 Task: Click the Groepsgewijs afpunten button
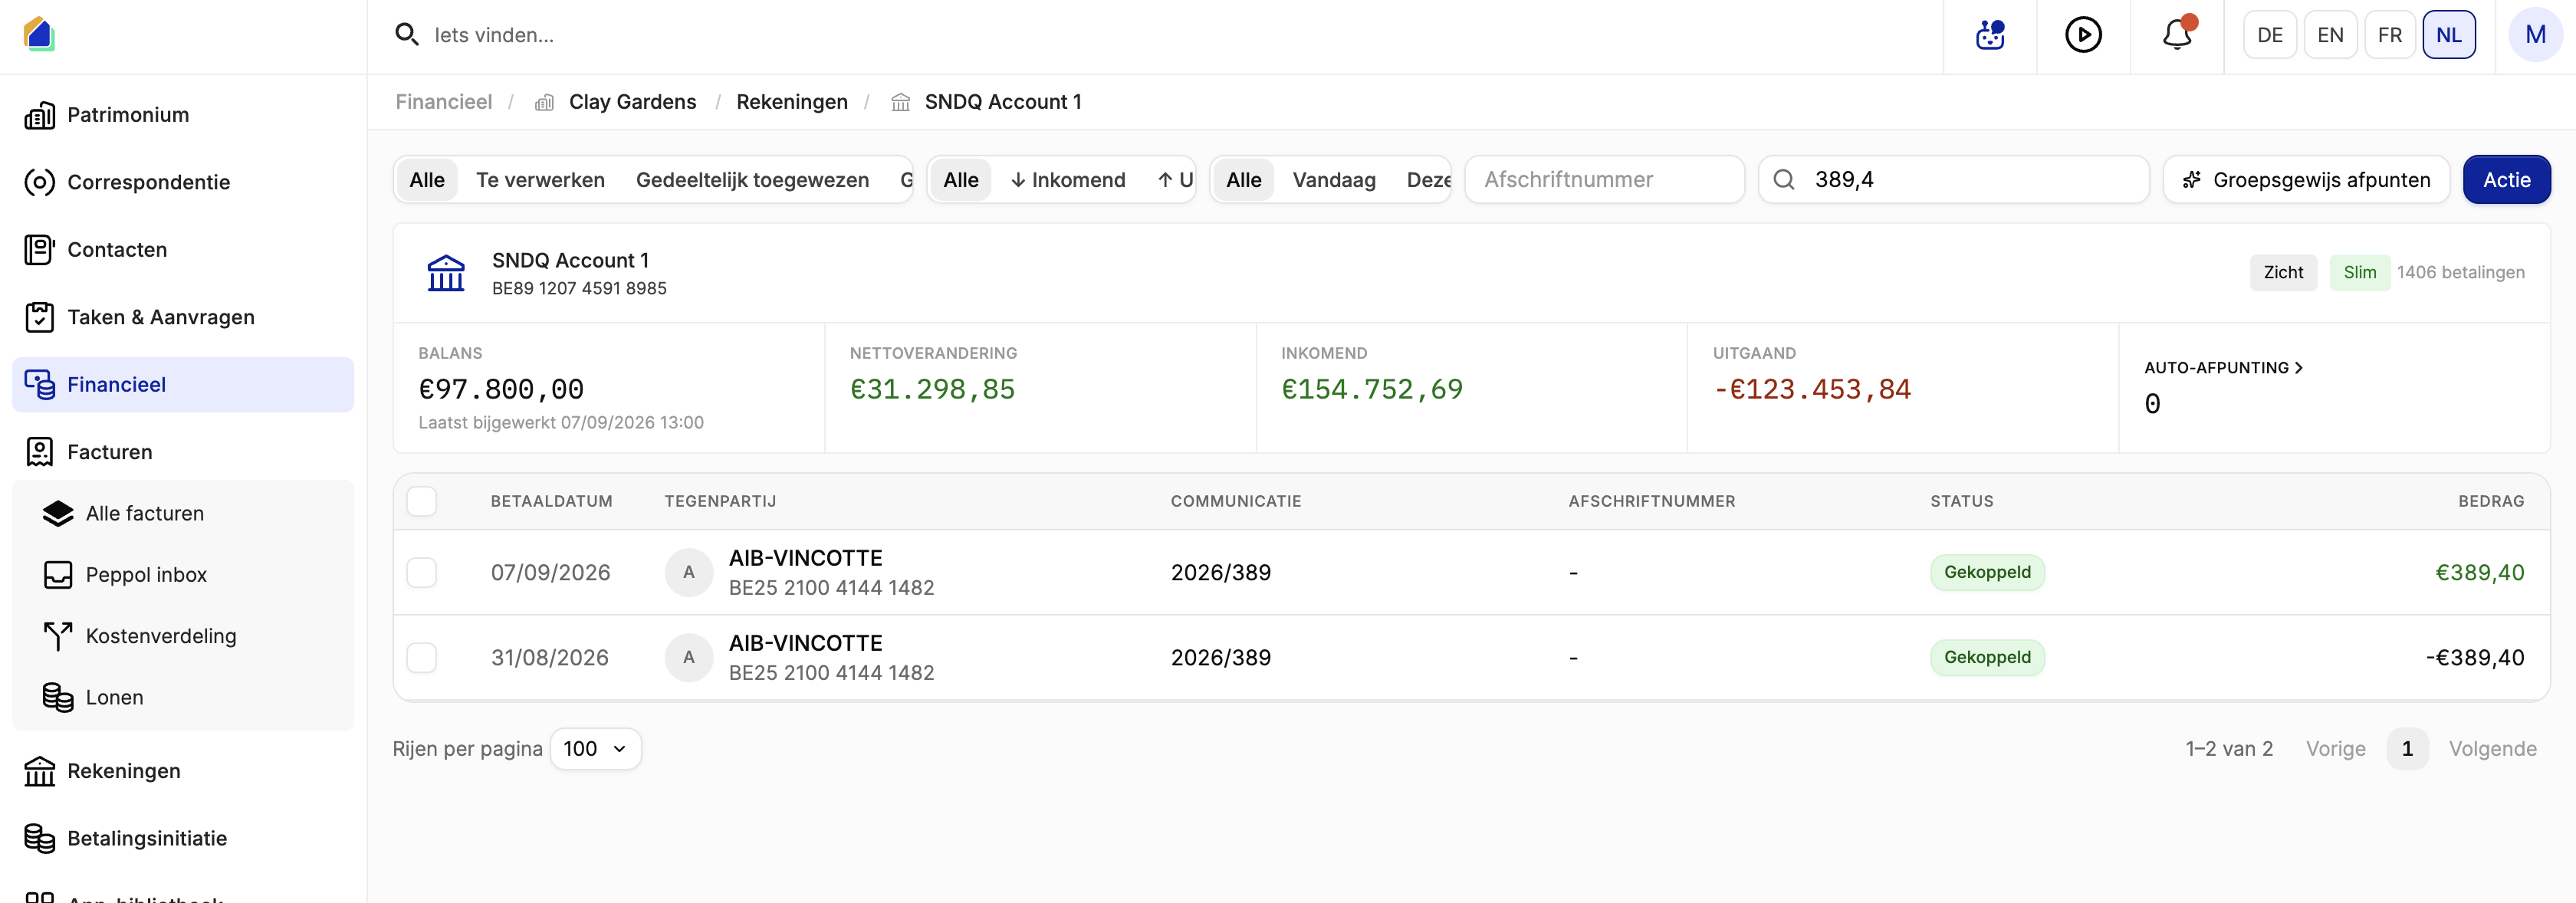pos(2306,180)
